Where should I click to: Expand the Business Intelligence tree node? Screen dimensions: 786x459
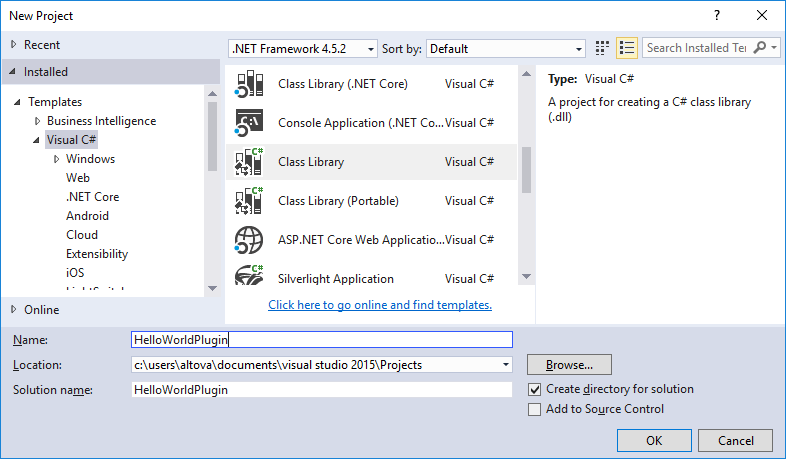point(38,121)
